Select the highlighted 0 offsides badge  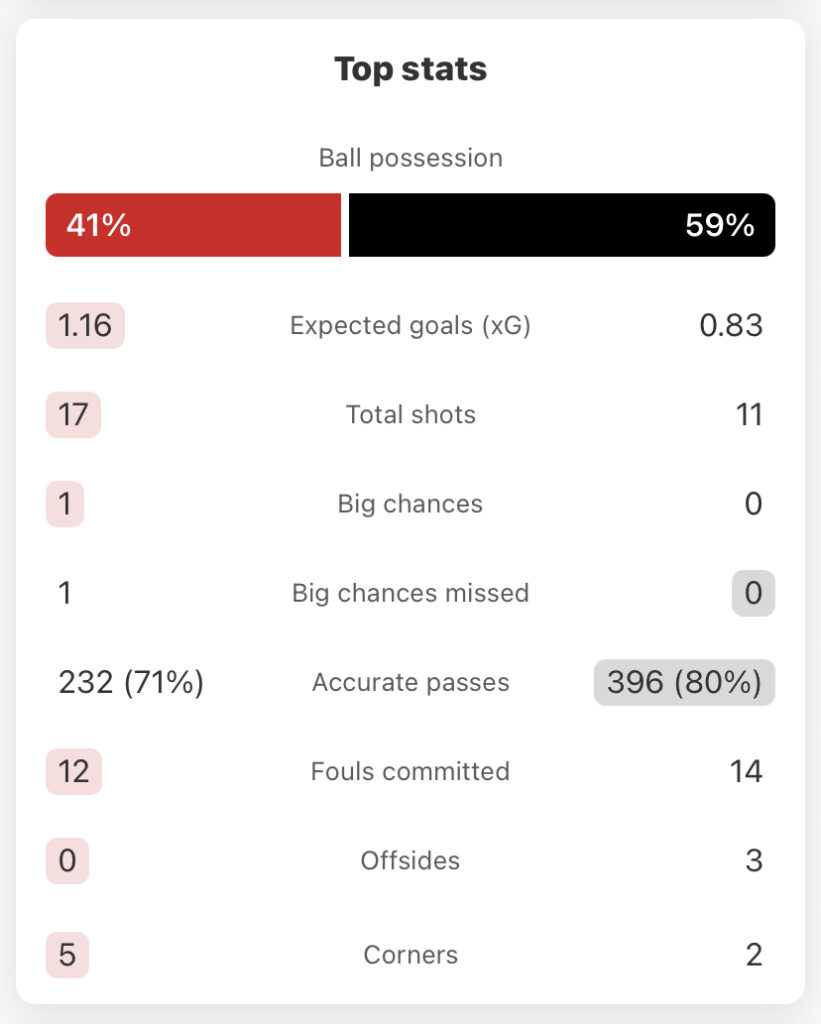[x=67, y=861]
